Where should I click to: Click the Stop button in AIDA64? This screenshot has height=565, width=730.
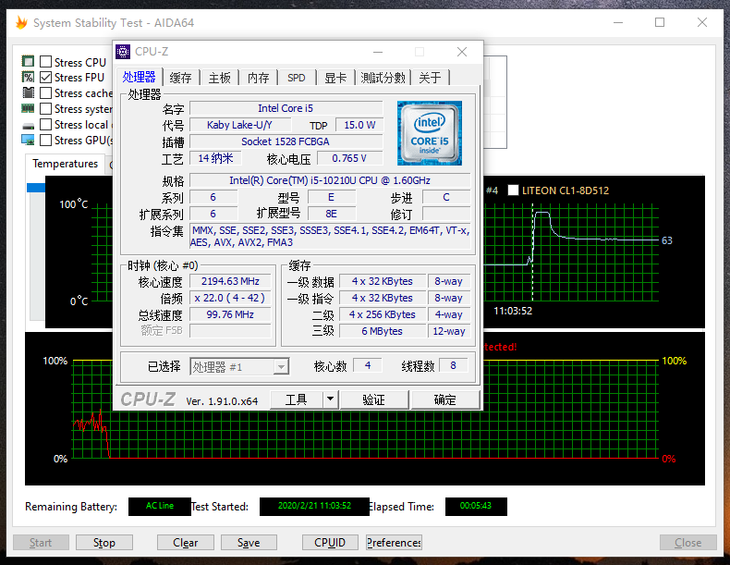click(104, 542)
